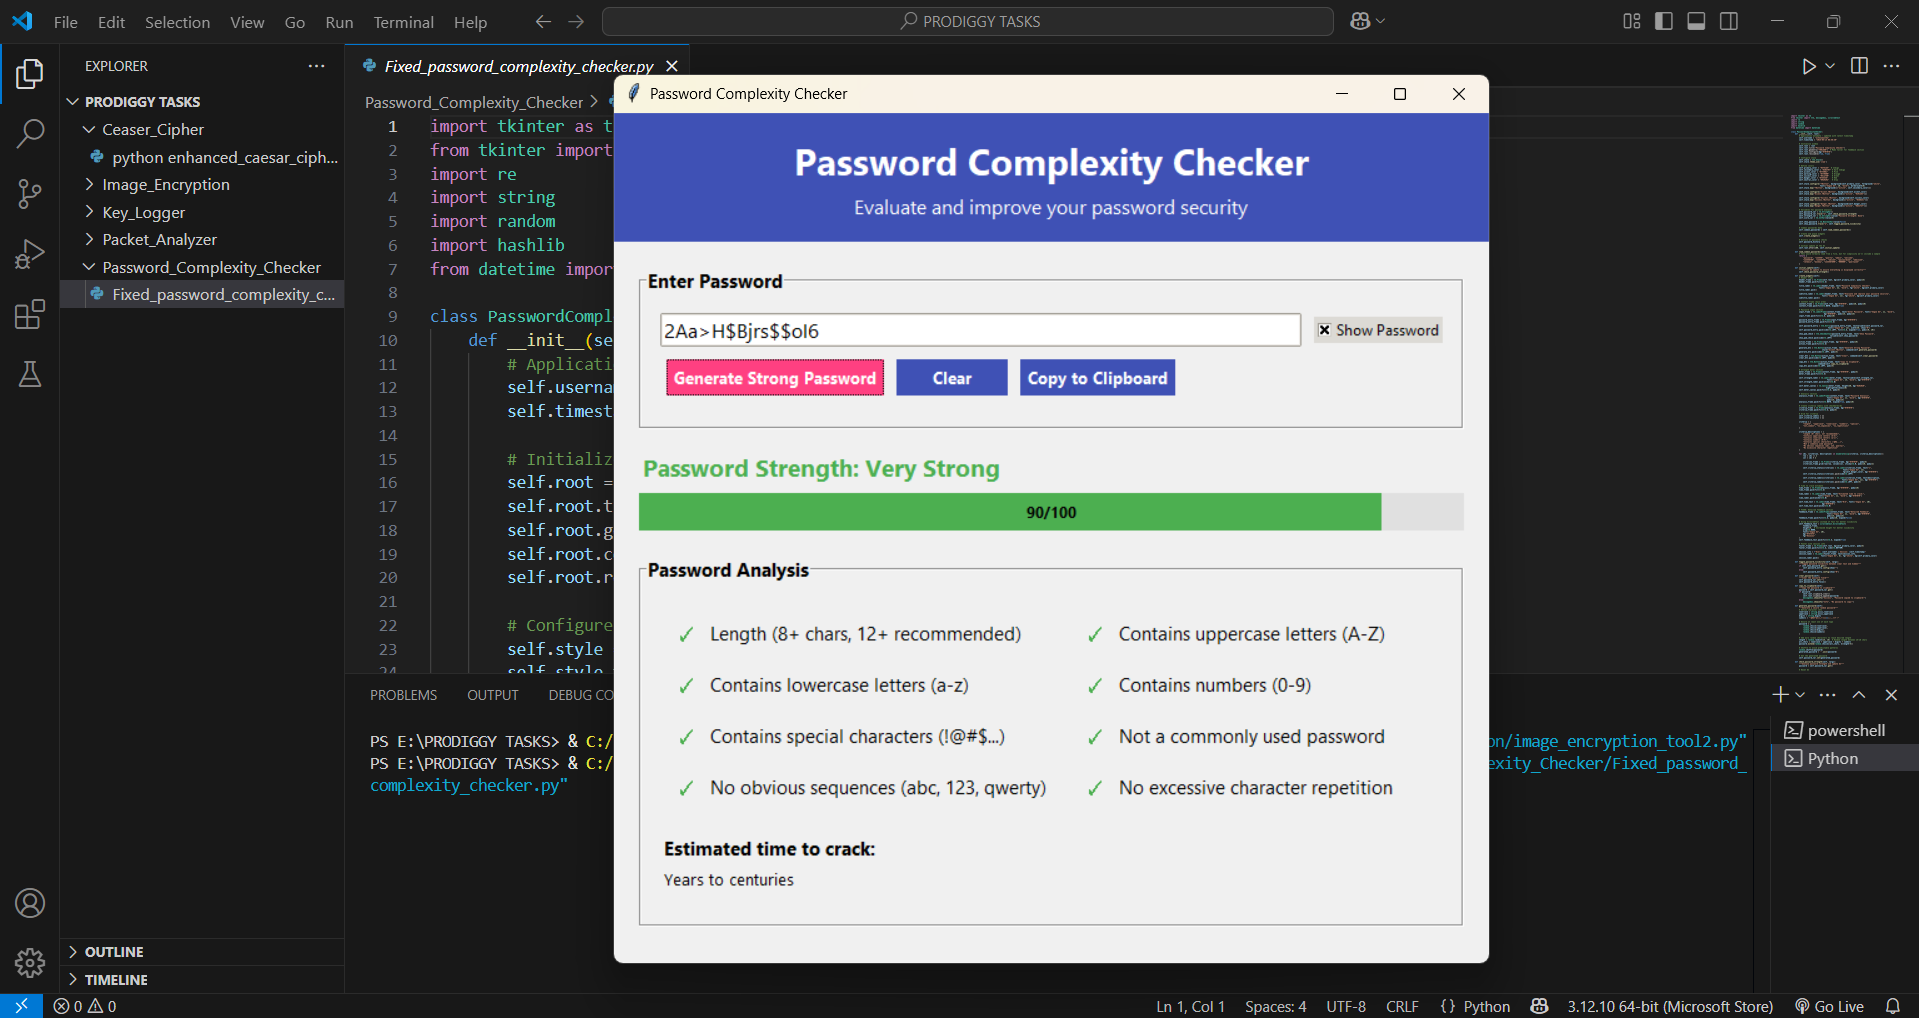Open the File menu
1919x1018 pixels.
pyautogui.click(x=66, y=22)
